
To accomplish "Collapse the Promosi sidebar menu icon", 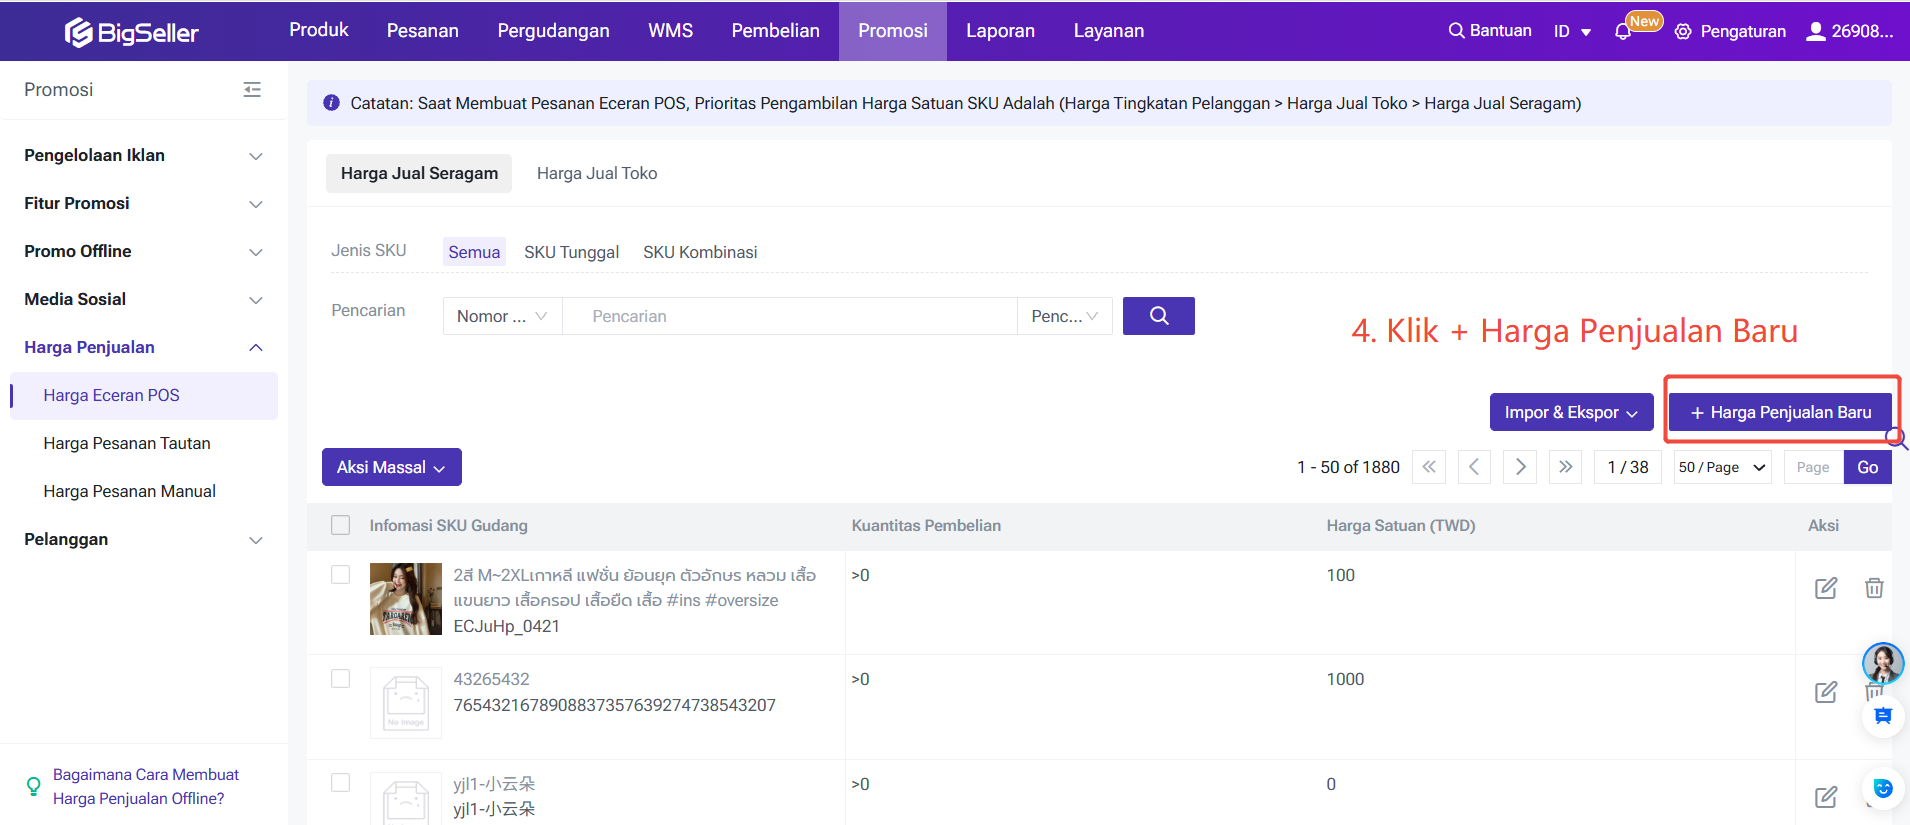I will point(252,90).
